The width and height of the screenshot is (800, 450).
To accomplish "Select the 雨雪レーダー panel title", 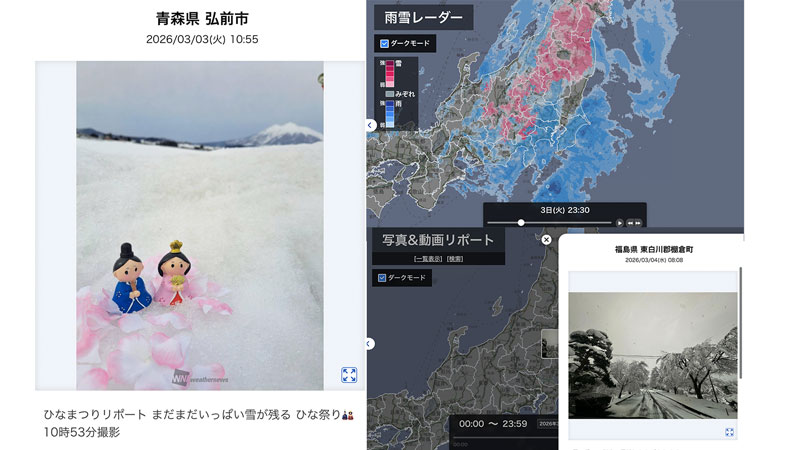I will 423,17.
